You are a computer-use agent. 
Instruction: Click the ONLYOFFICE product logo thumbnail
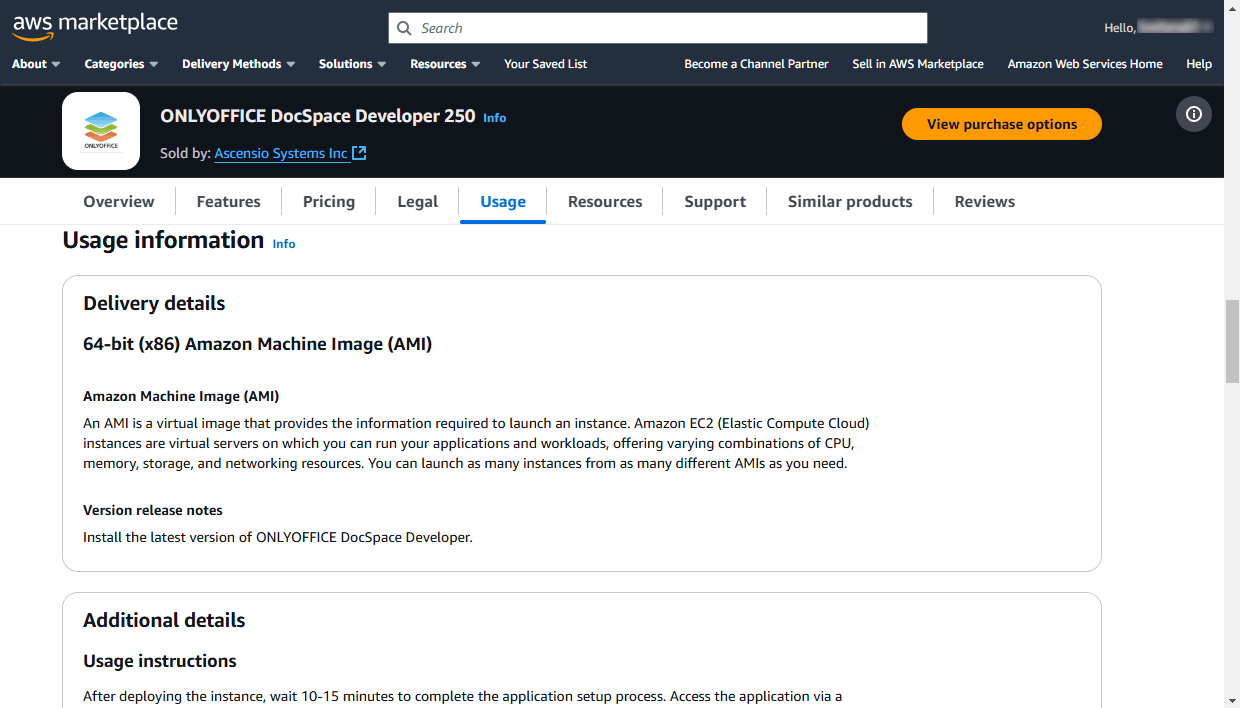(101, 131)
